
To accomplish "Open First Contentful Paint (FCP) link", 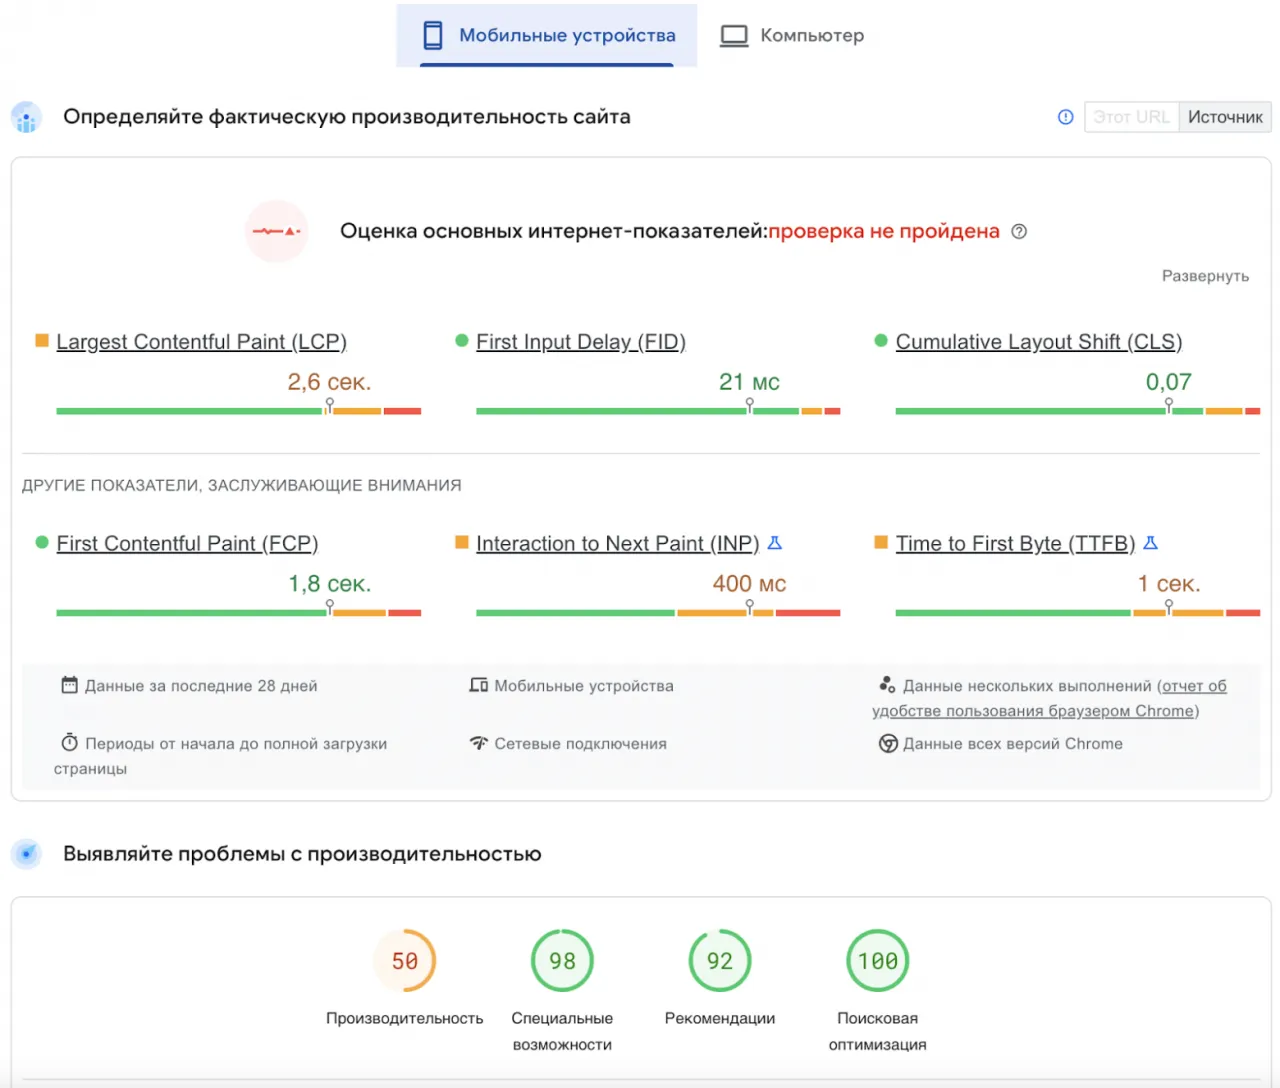I will click(187, 544).
